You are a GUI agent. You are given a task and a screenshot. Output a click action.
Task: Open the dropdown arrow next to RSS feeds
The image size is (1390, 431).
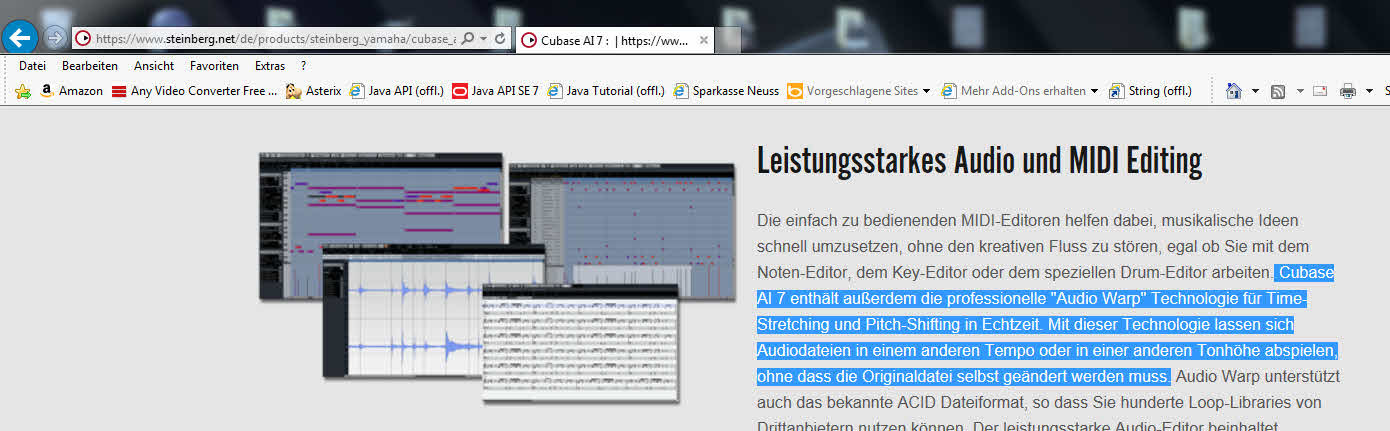(1300, 91)
